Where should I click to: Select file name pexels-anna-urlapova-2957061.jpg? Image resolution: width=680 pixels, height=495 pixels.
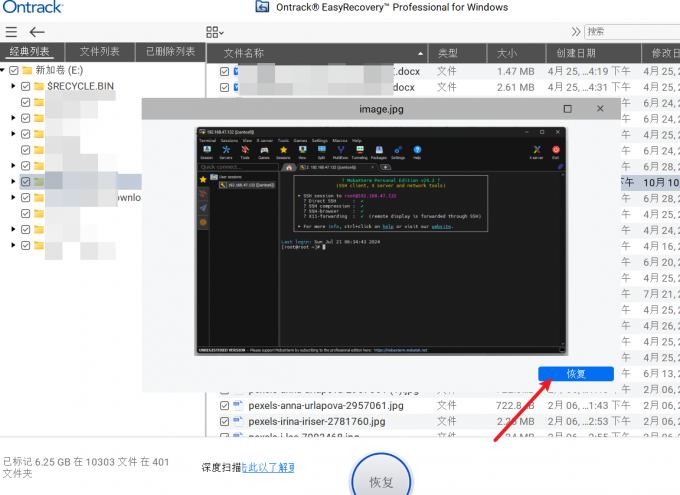pos(326,406)
